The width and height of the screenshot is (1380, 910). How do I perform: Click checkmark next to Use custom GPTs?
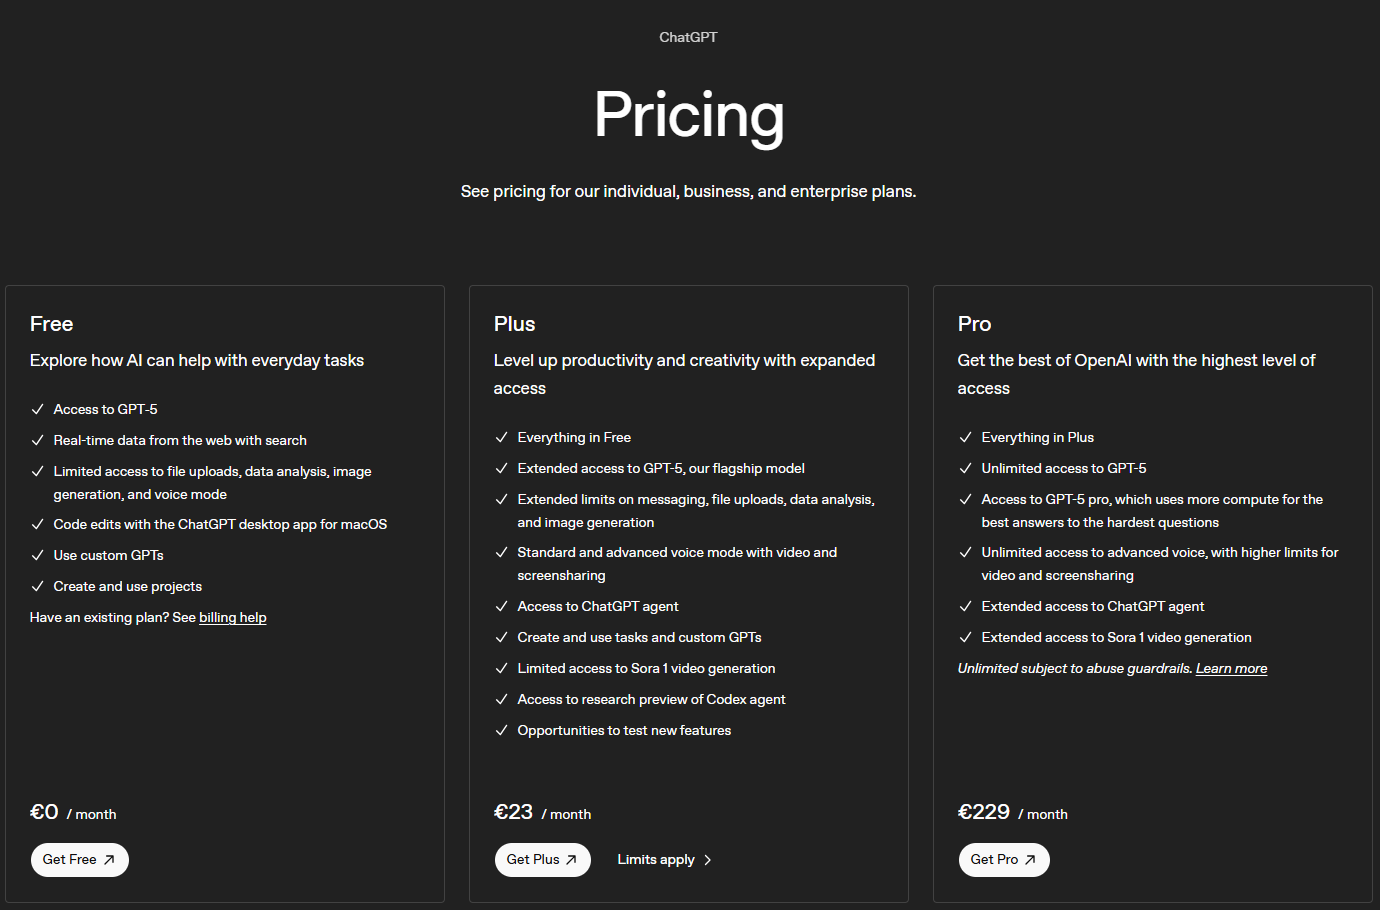point(38,556)
